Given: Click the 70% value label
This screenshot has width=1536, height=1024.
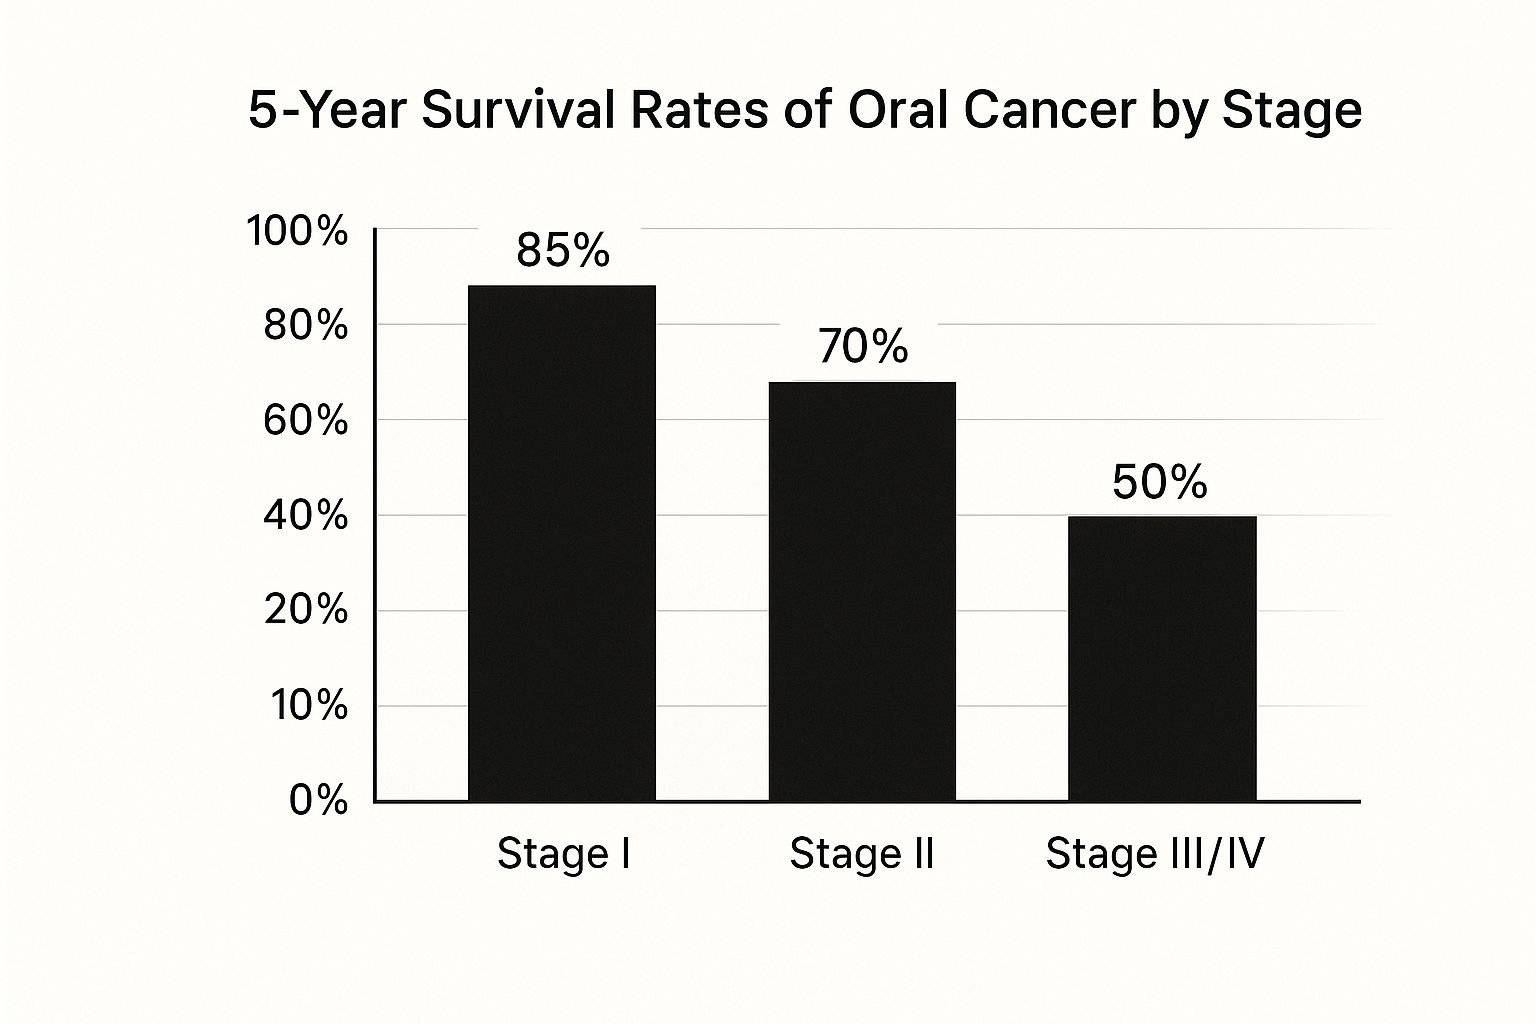Looking at the screenshot, I should (863, 347).
